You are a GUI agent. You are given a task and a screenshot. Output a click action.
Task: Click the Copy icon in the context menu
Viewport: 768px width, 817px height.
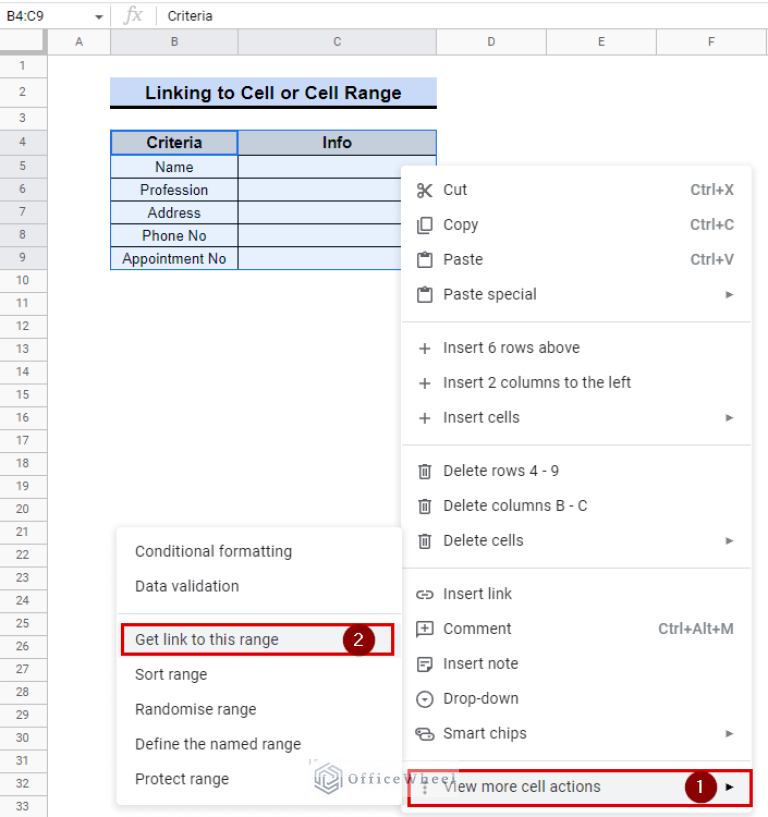[x=424, y=225]
